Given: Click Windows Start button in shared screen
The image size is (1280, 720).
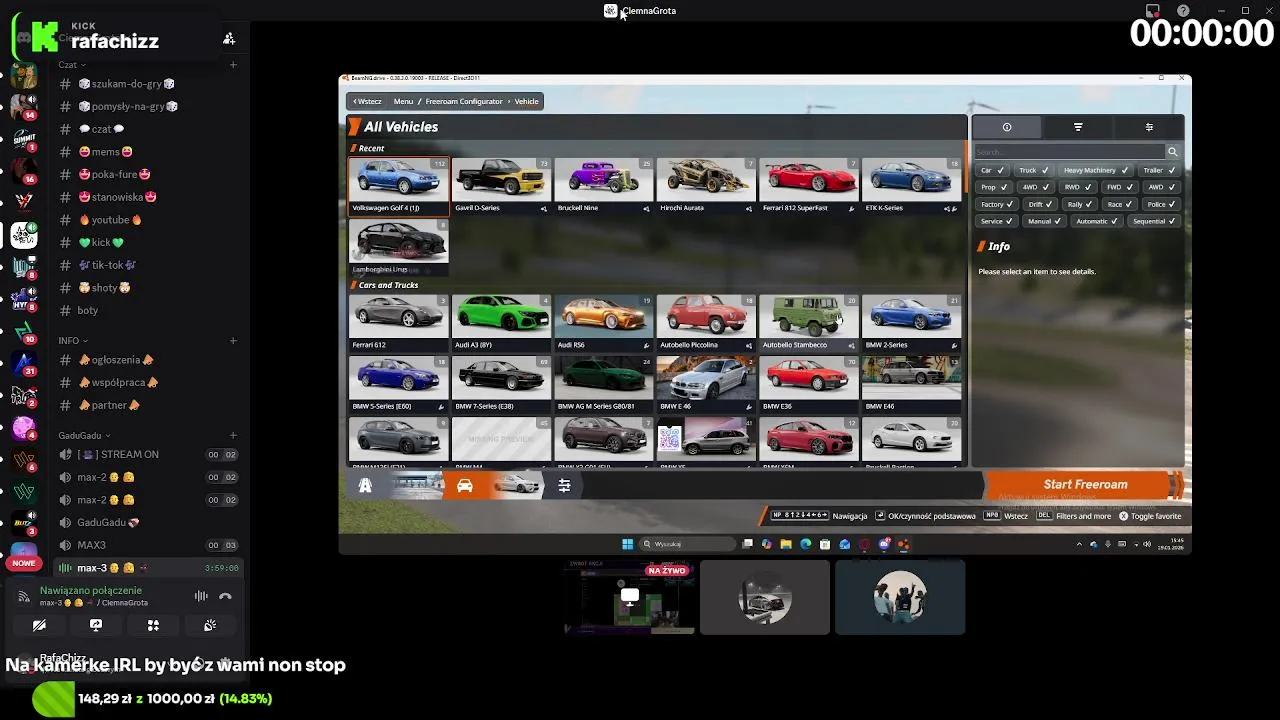Looking at the screenshot, I should (627, 544).
